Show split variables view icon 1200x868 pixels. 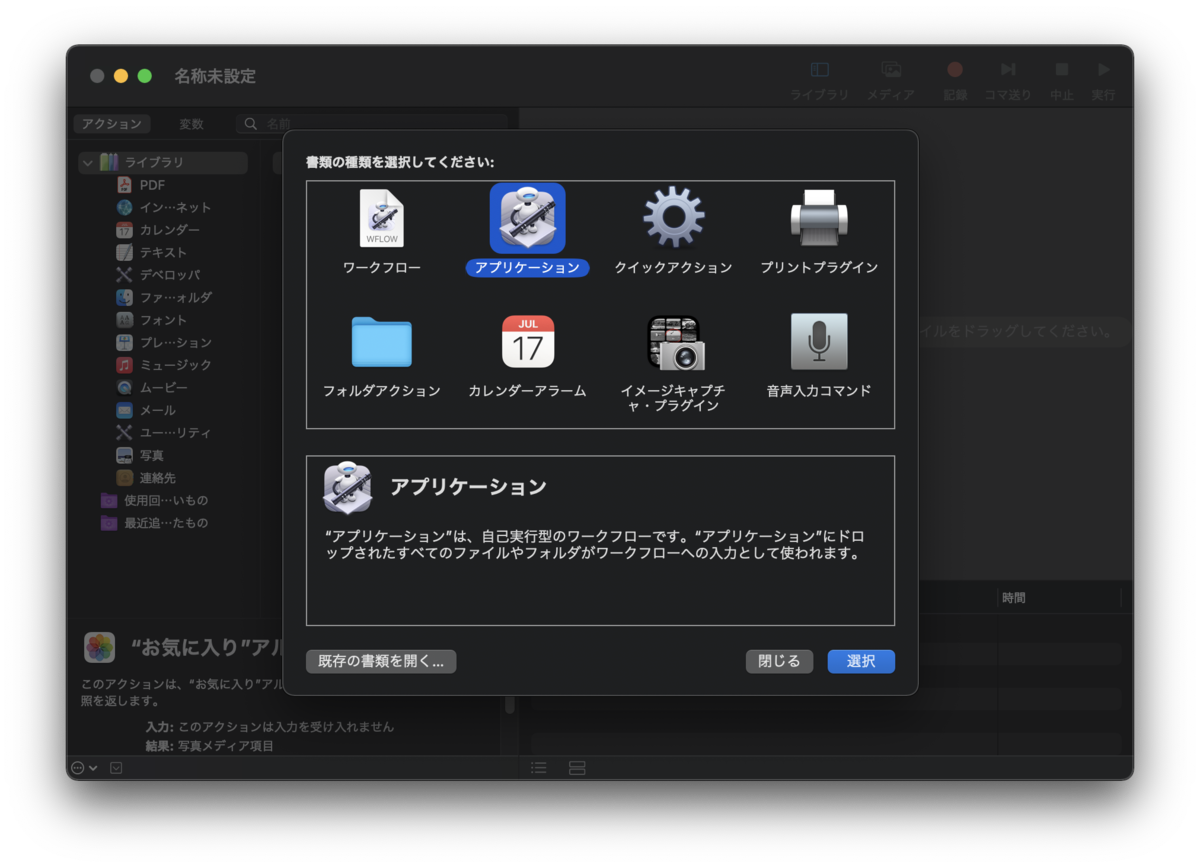click(x=577, y=768)
